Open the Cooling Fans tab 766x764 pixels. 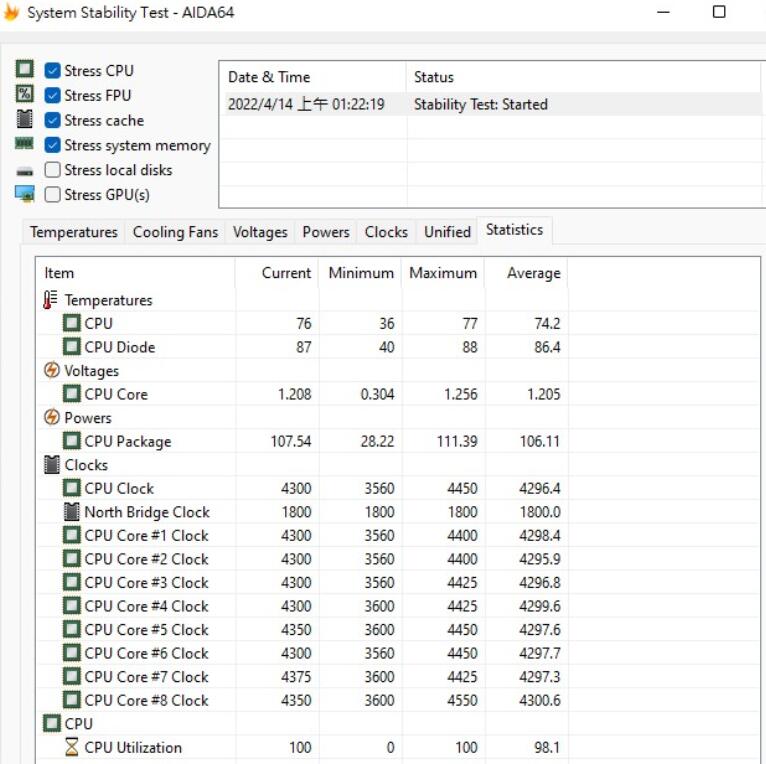click(175, 232)
